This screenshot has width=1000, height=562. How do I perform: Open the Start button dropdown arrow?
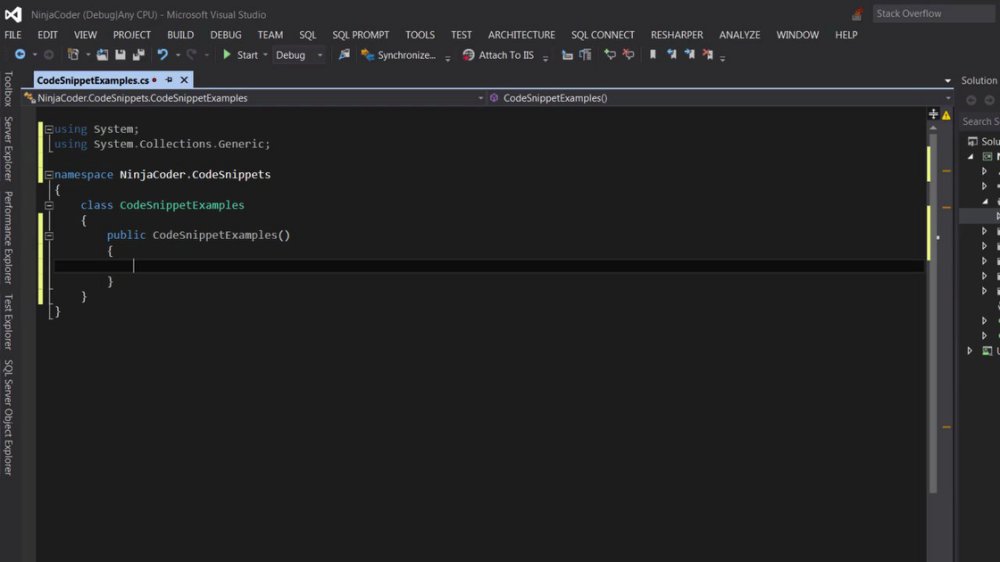pos(265,55)
